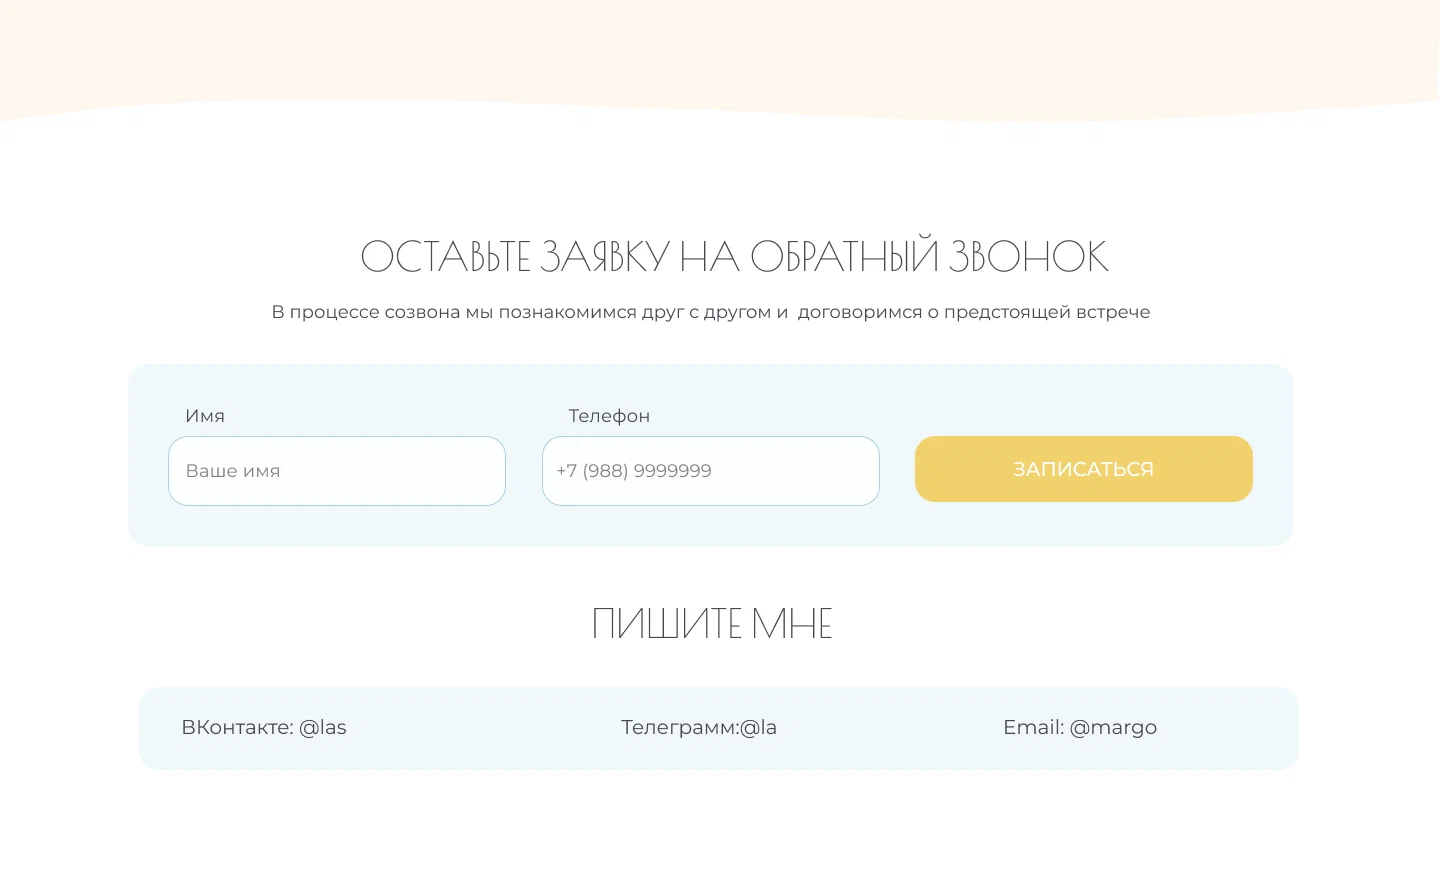This screenshot has width=1440, height=876.
Task: Focus the phone number input field
Action: pos(710,471)
